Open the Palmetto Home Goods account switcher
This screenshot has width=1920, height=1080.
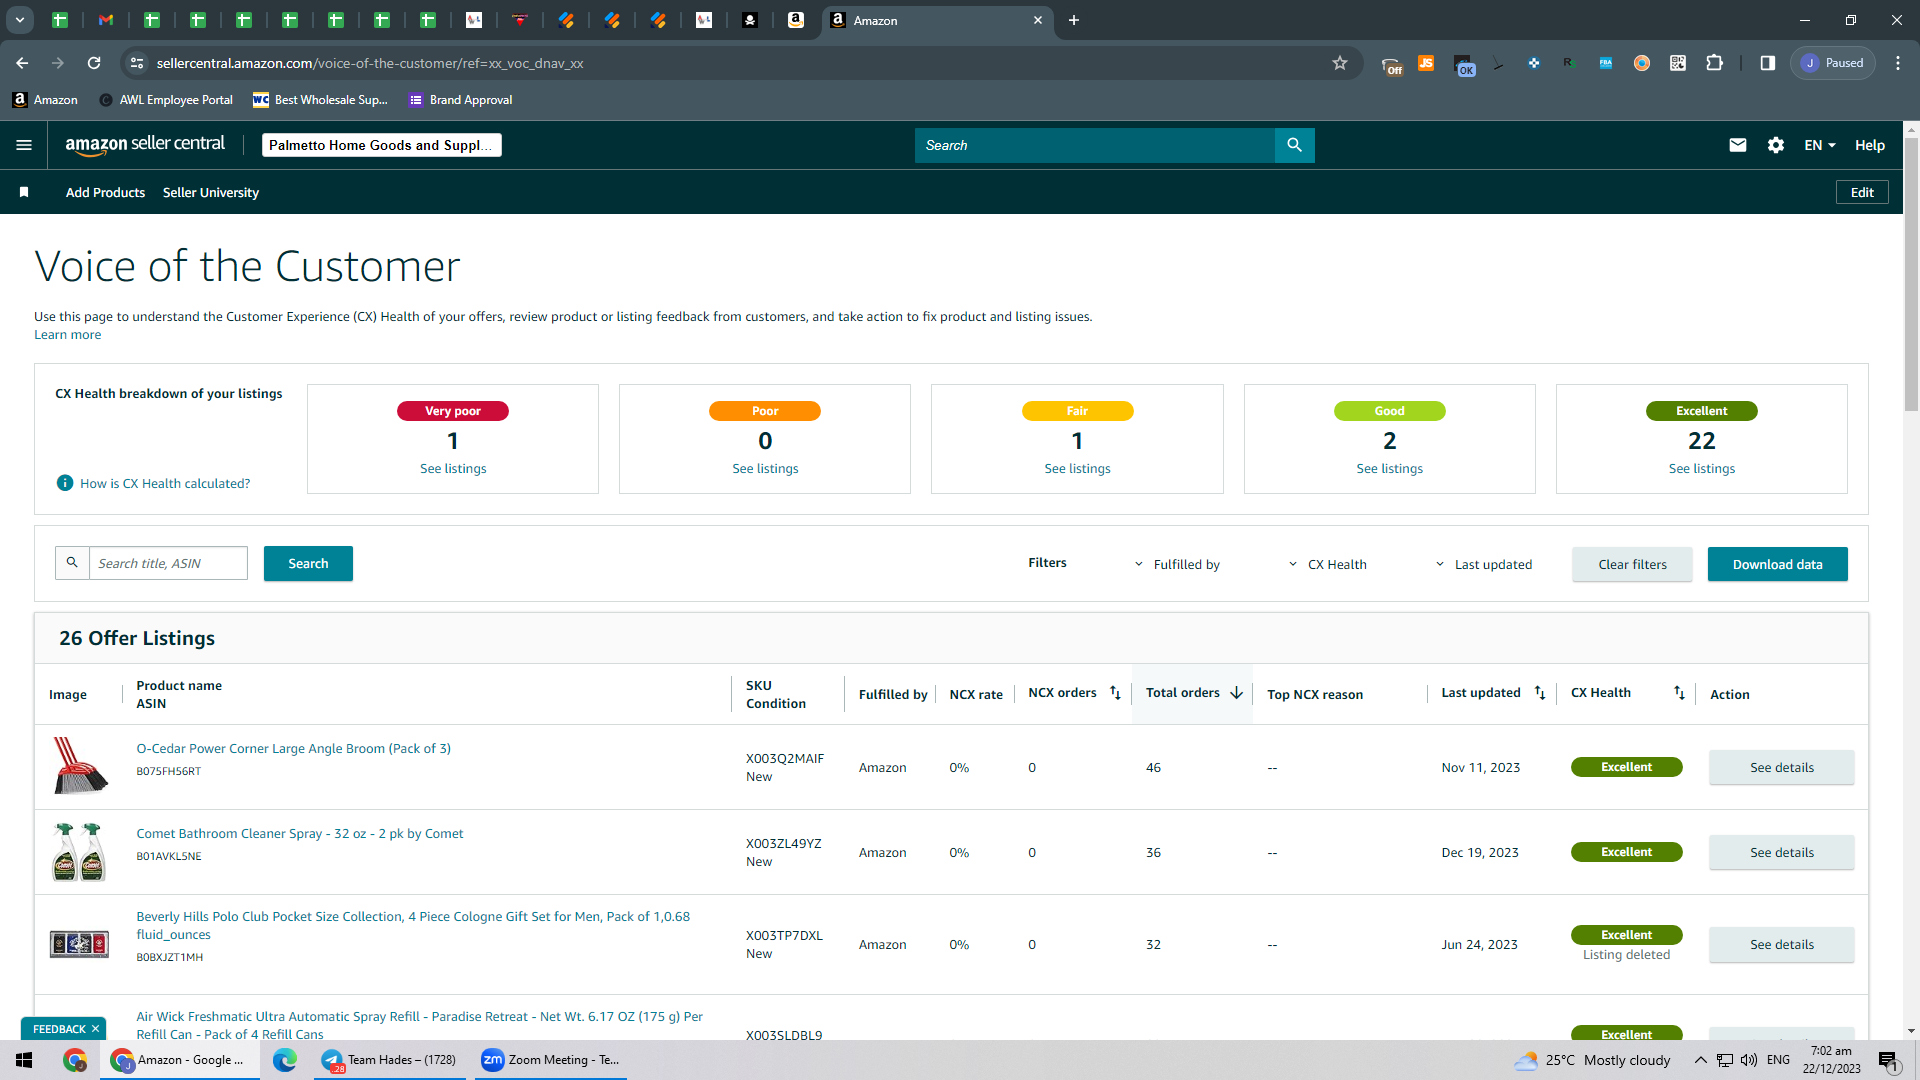tap(382, 145)
